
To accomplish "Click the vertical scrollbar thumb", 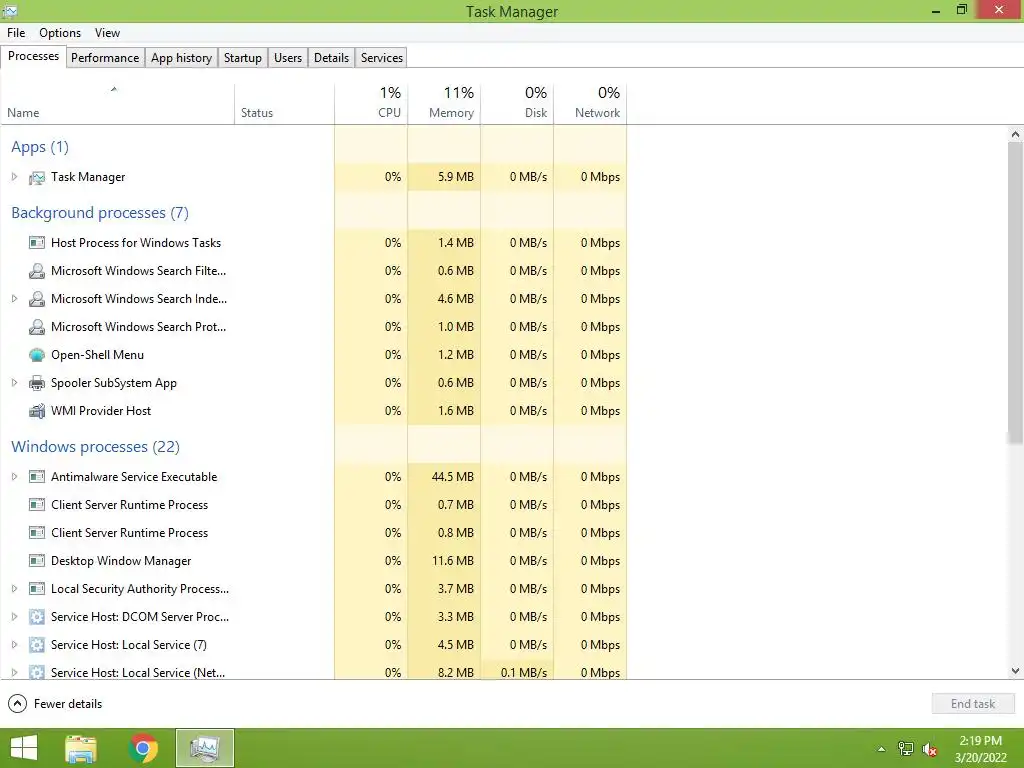I will 1015,293.
